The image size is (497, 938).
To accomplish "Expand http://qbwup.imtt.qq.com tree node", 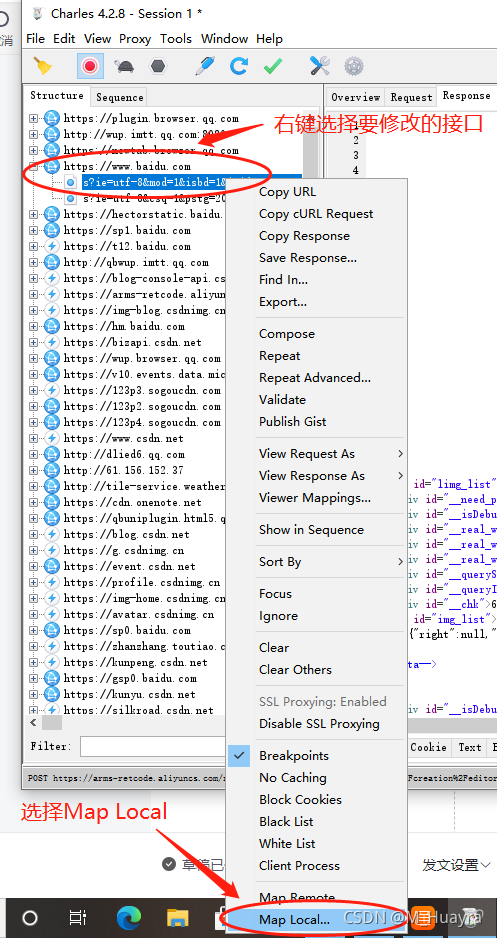I will coord(33,263).
